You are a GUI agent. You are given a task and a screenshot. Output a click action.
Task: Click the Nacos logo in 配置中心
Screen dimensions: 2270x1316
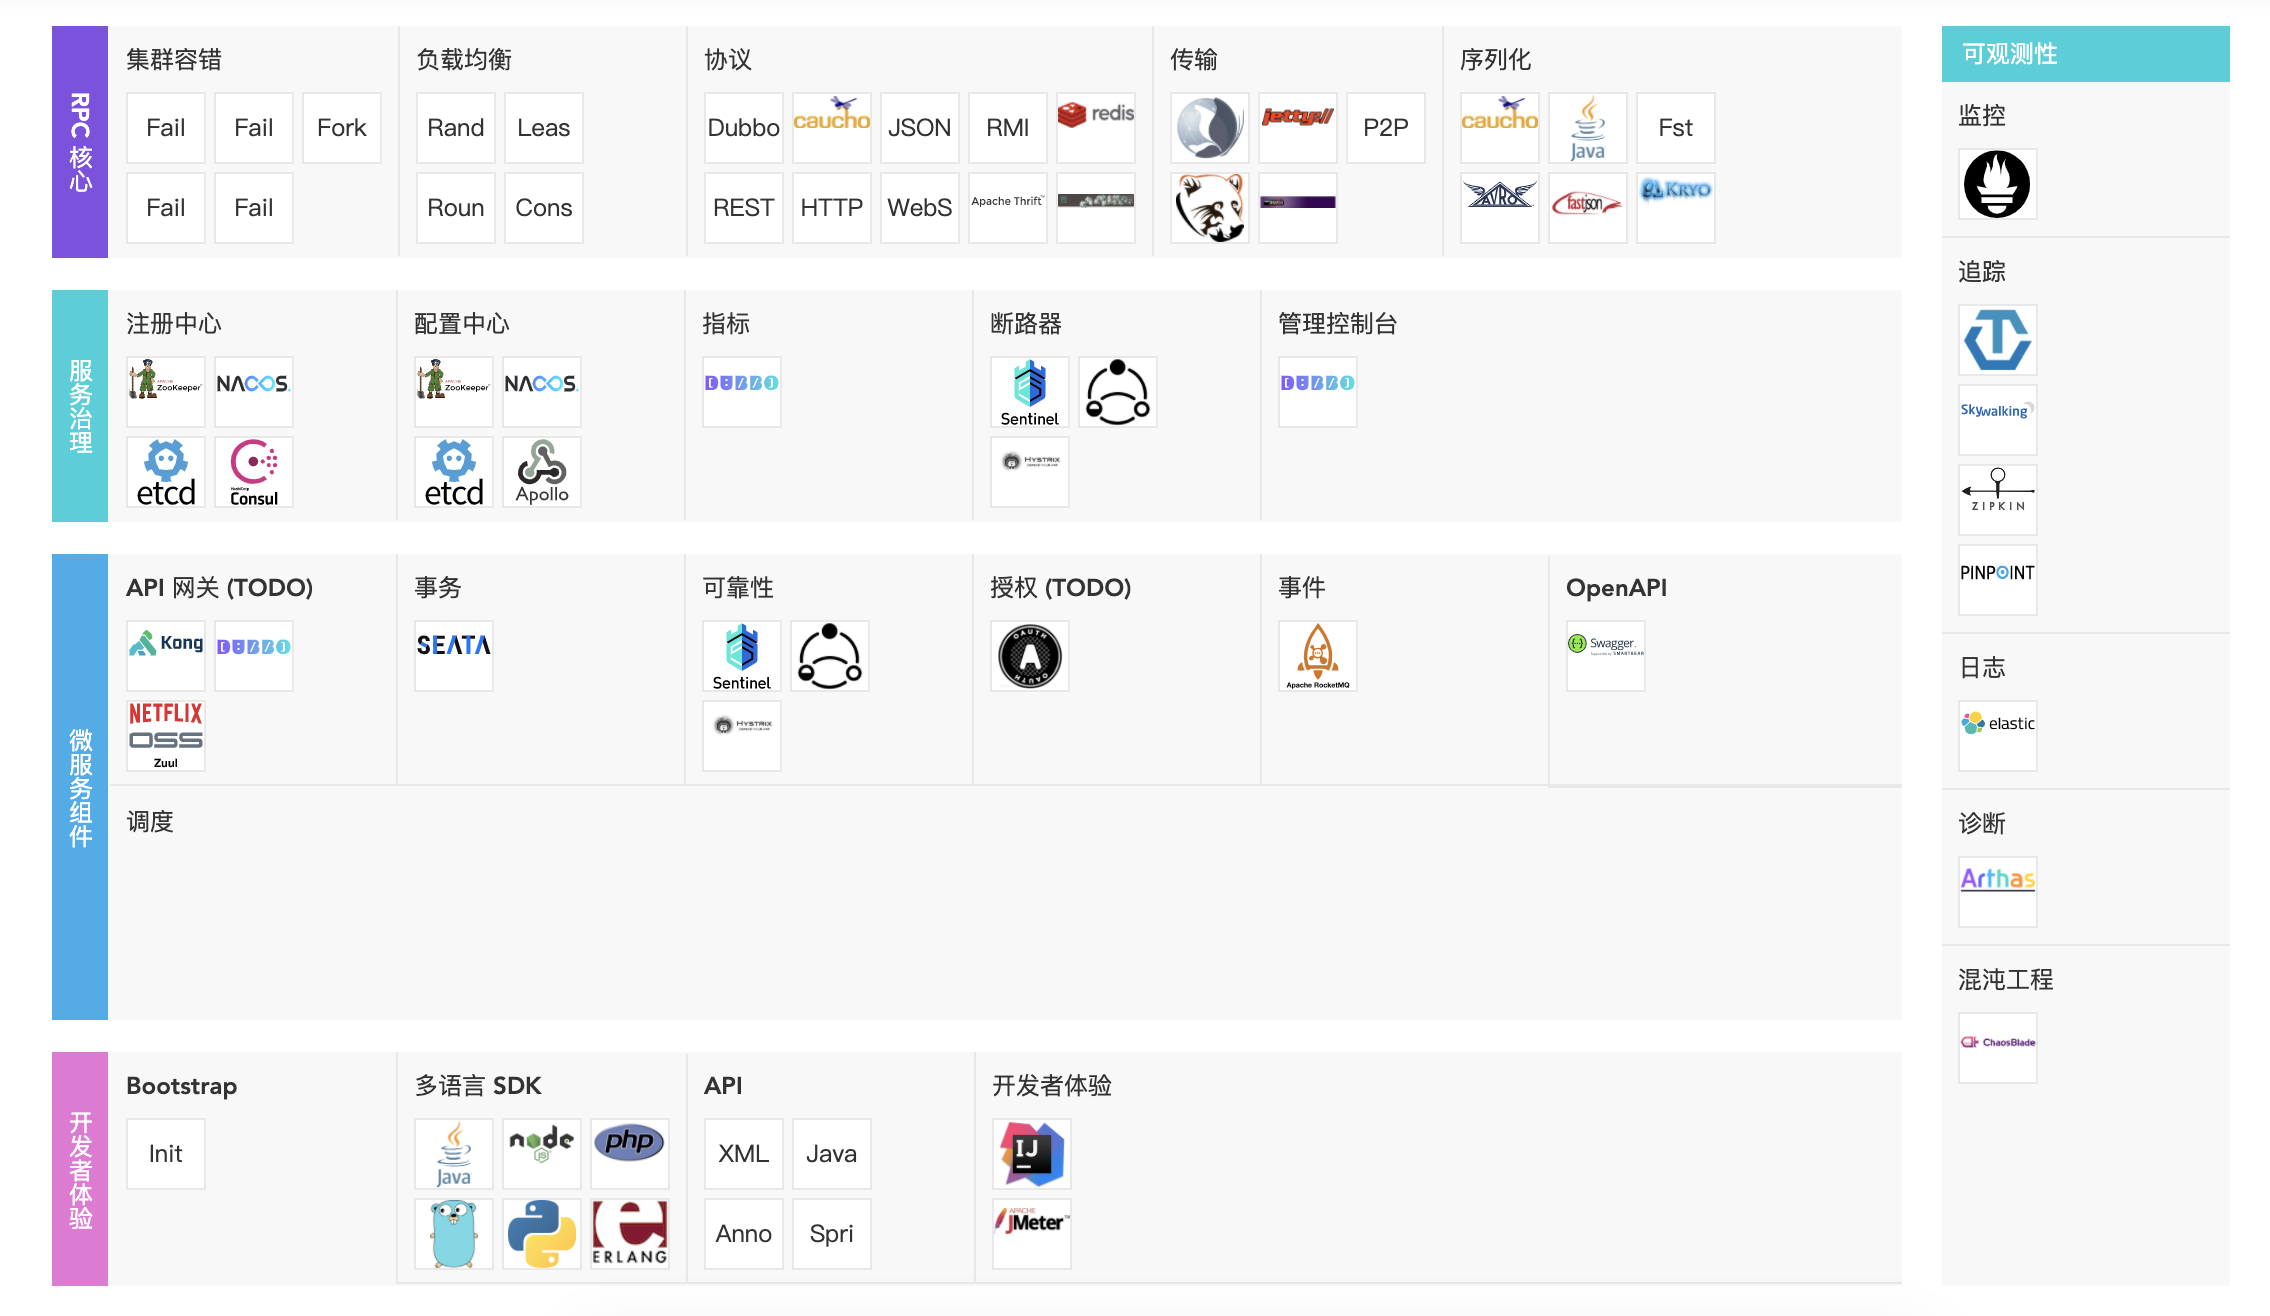tap(541, 392)
